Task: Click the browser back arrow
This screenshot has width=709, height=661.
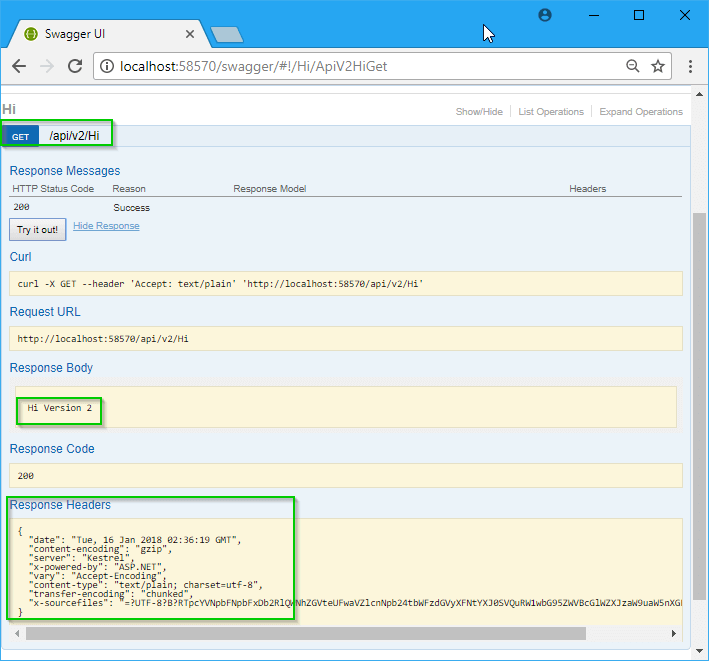Action: tap(19, 66)
